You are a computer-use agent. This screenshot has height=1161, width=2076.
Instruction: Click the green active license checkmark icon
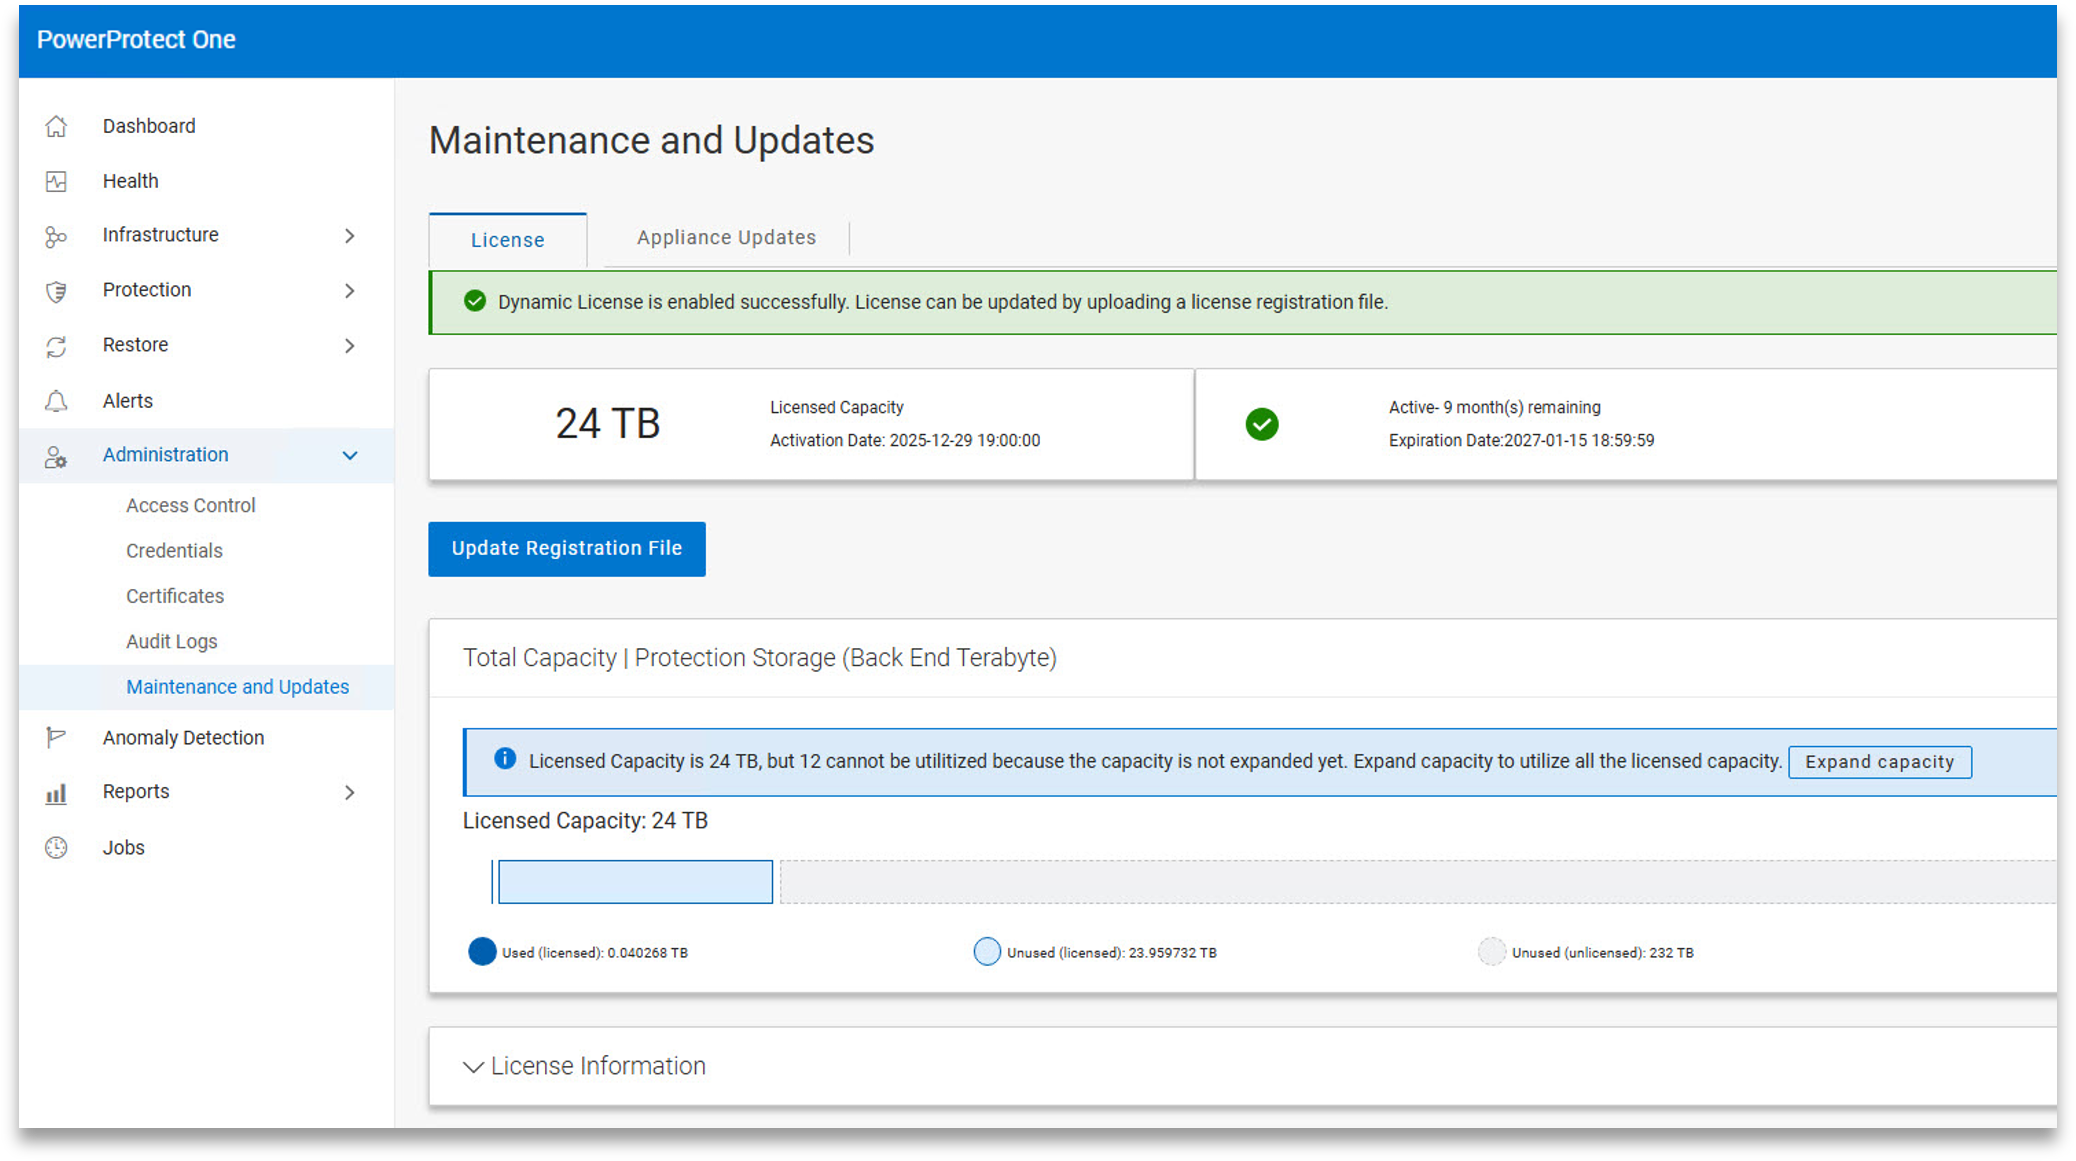click(1262, 424)
